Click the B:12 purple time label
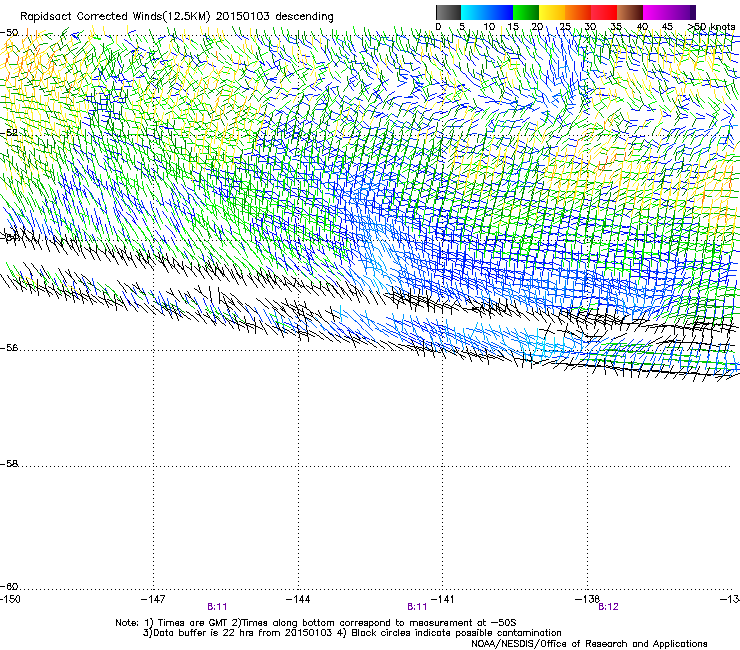 [608, 607]
